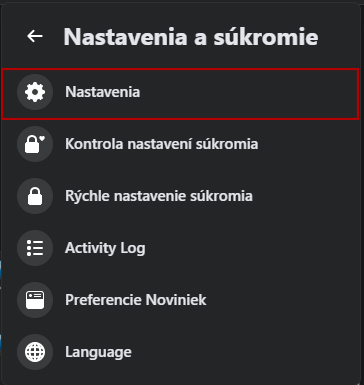364x385 pixels.
Task: Click the gear icon for Nastavenia
Action: tap(35, 92)
